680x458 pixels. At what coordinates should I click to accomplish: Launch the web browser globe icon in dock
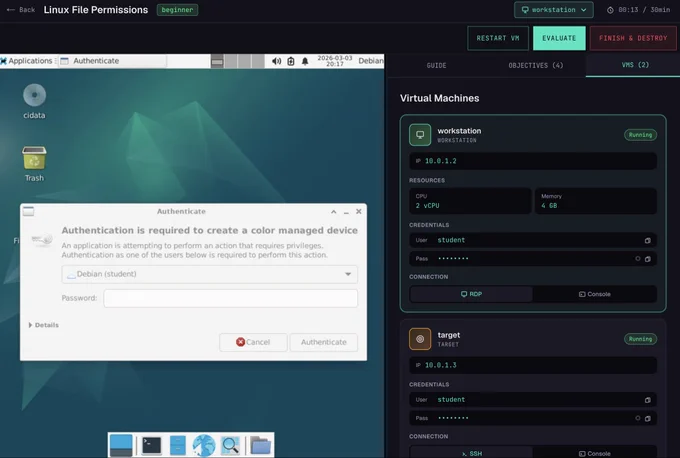(204, 445)
